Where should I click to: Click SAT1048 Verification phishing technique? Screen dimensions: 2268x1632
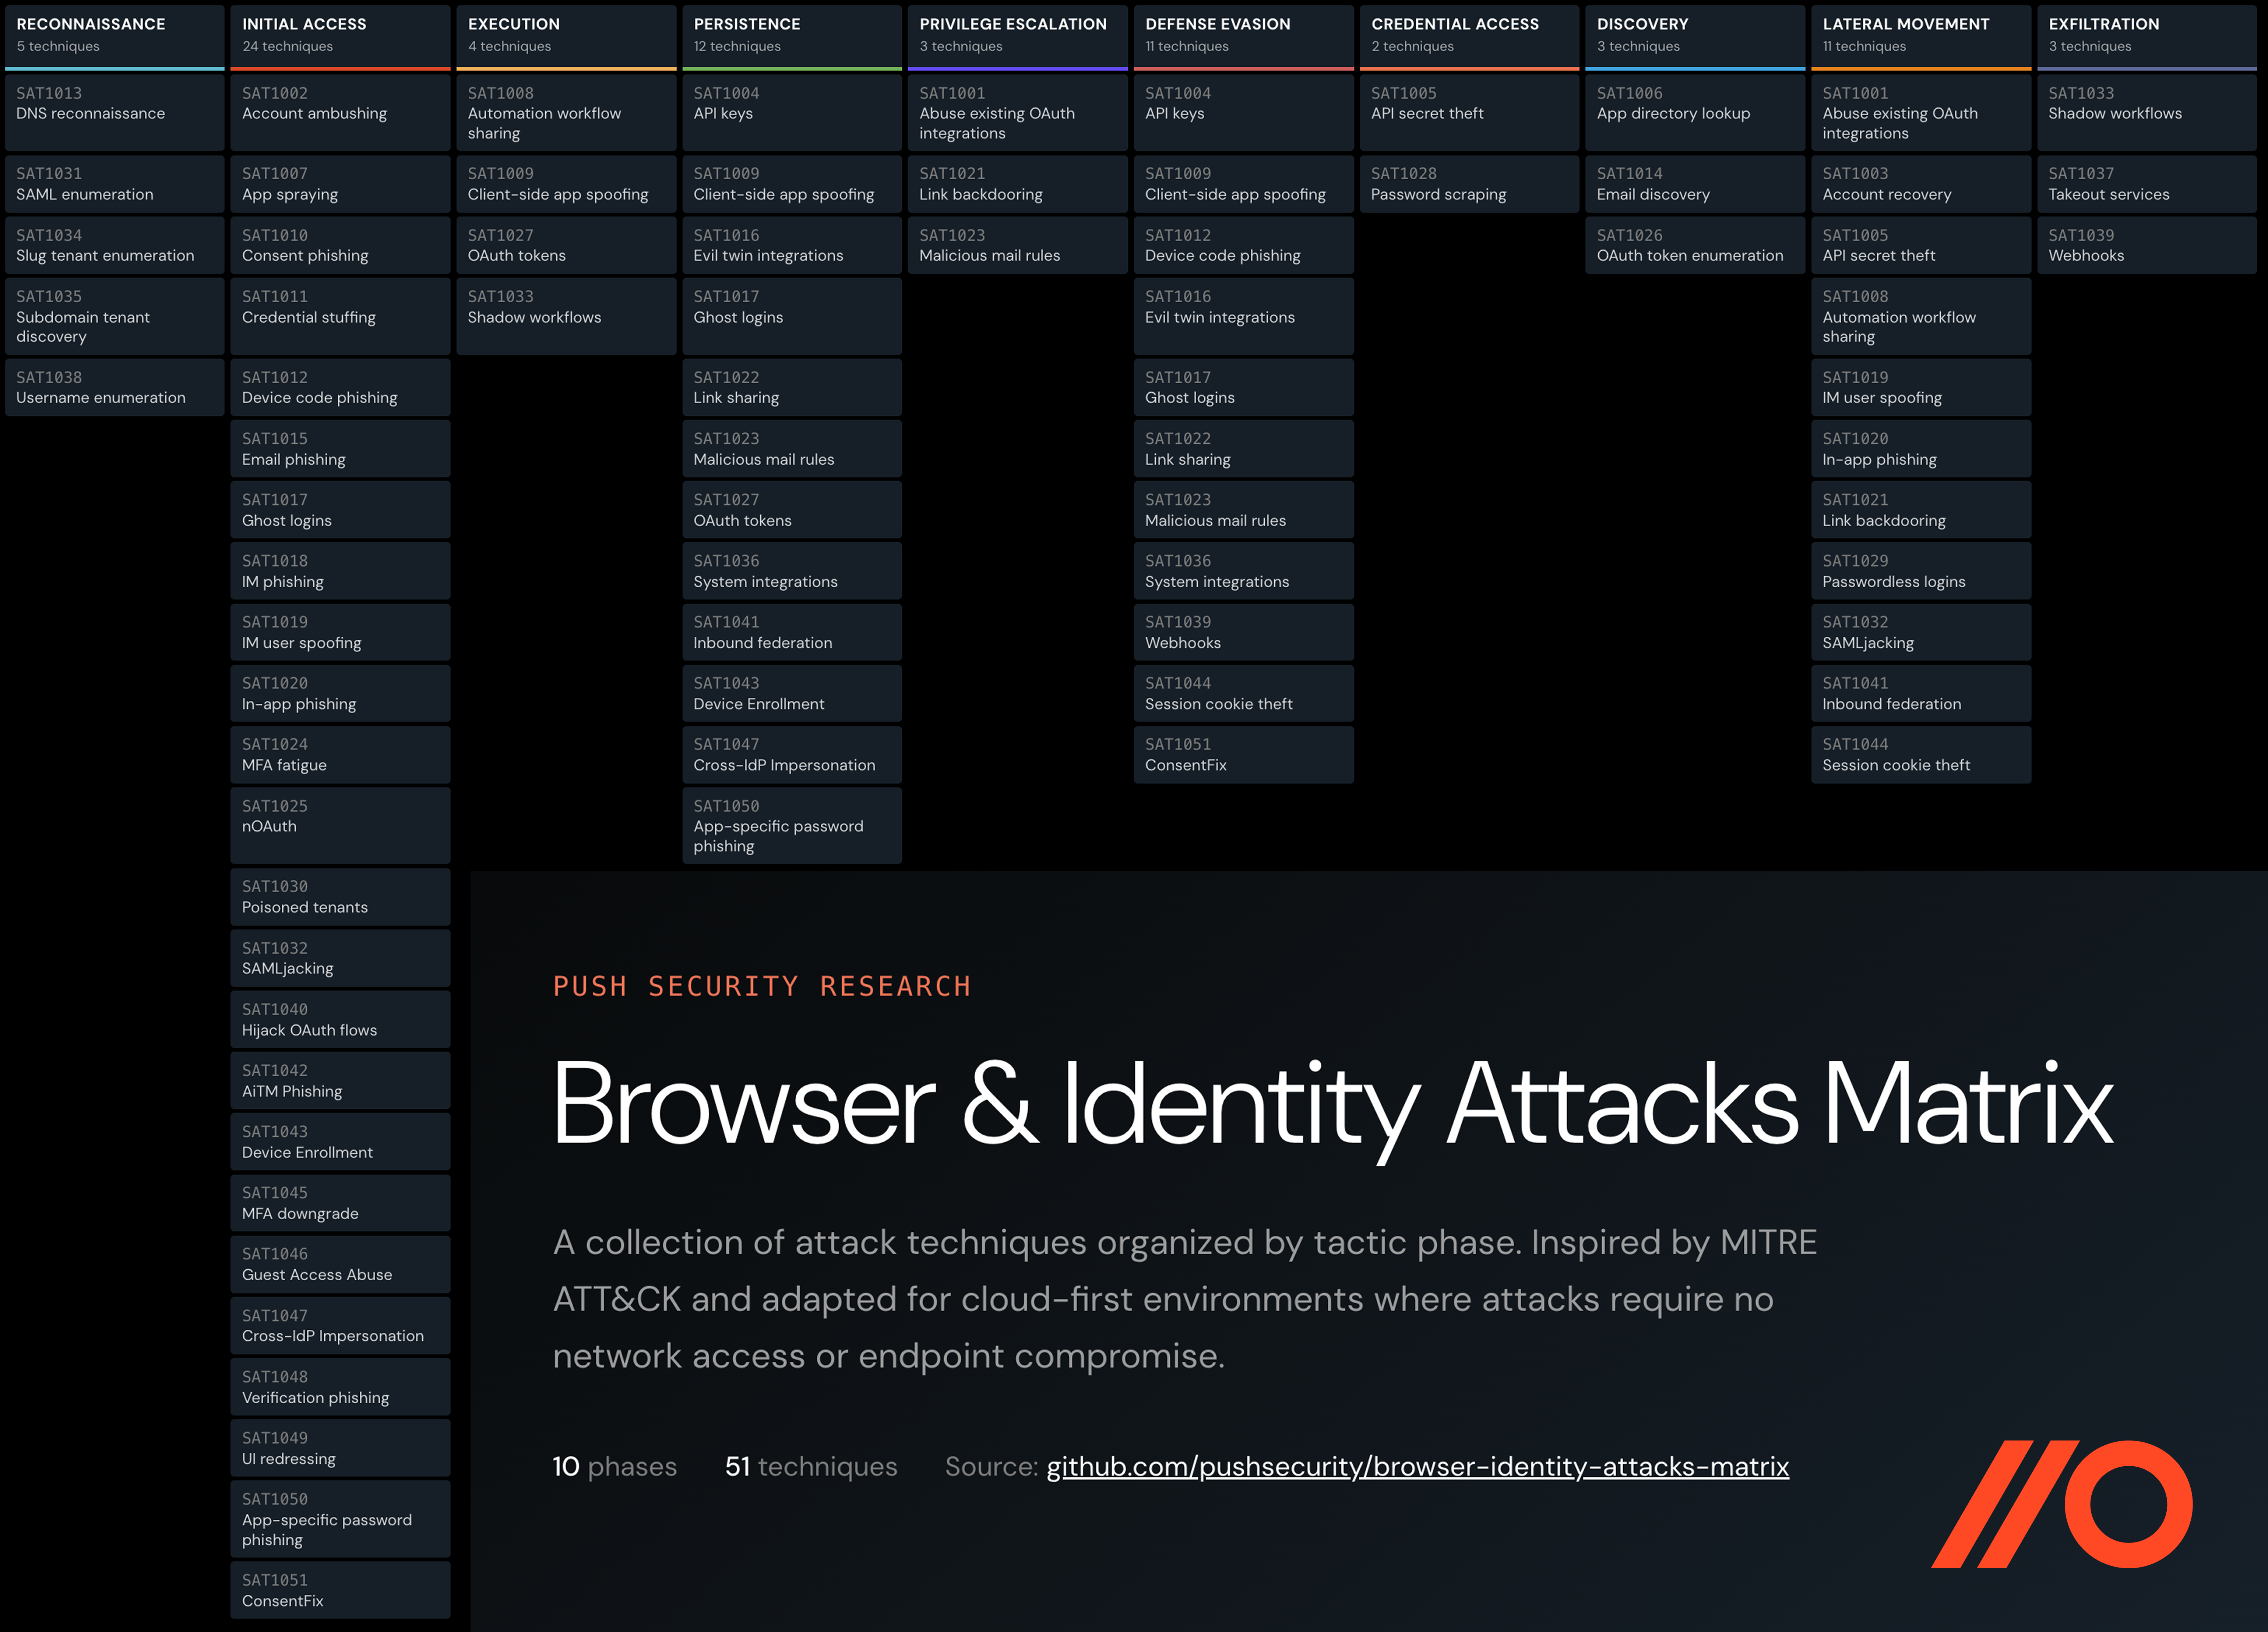coord(340,1387)
